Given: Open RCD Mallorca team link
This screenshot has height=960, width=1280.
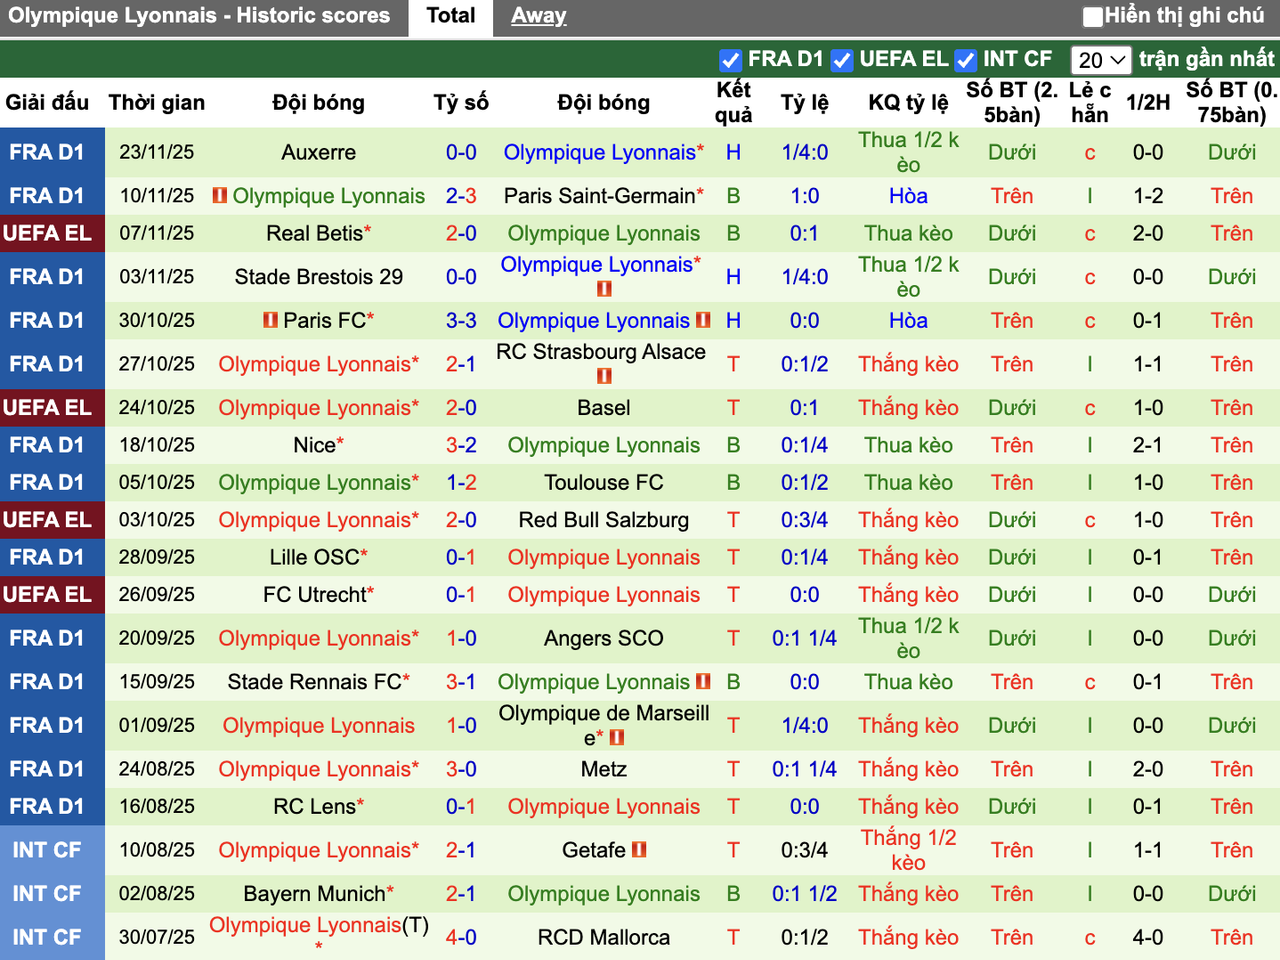Looking at the screenshot, I should click(x=604, y=938).
